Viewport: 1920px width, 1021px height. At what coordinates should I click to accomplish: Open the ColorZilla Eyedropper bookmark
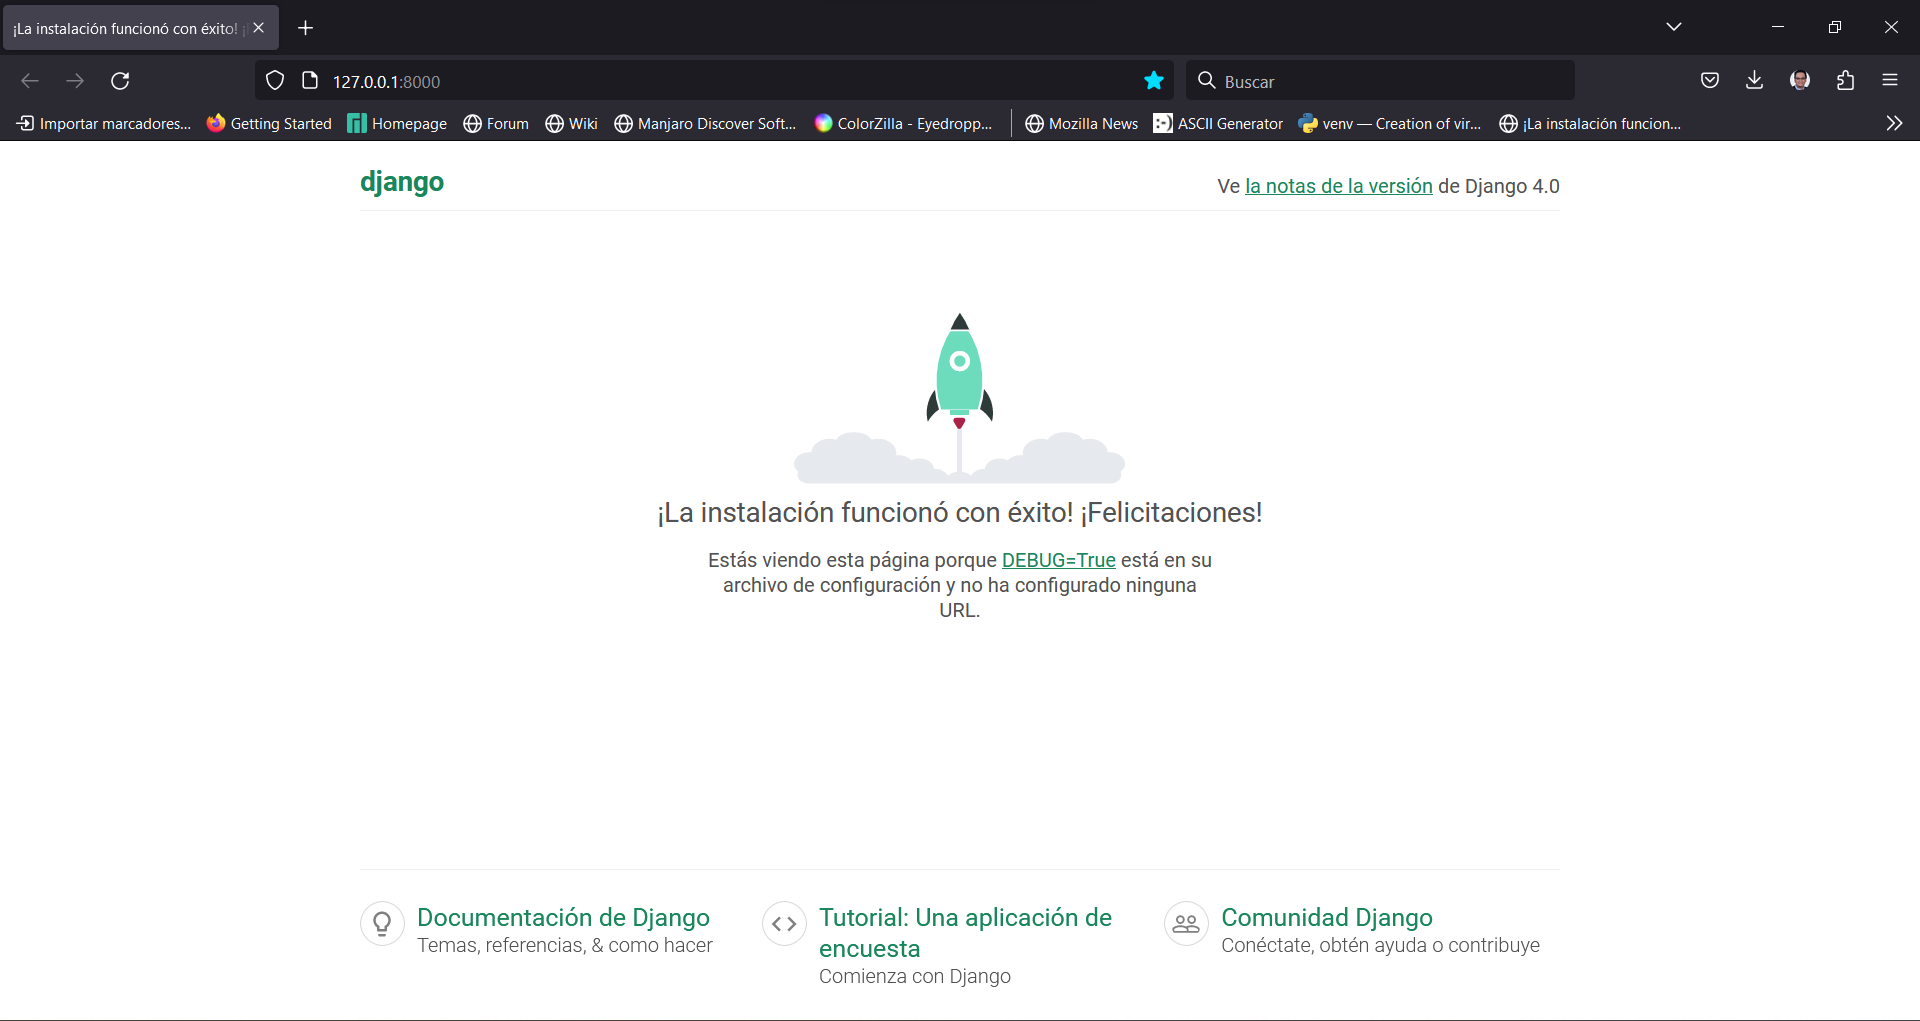[904, 123]
